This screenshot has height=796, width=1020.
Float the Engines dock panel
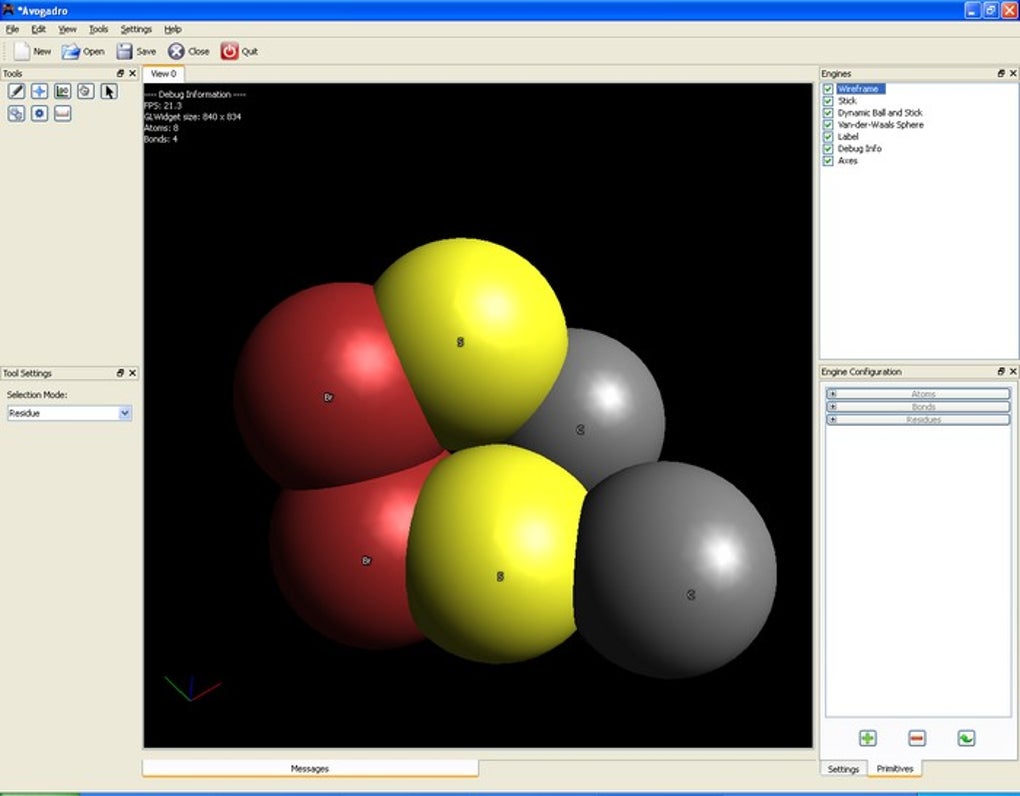pos(1001,73)
